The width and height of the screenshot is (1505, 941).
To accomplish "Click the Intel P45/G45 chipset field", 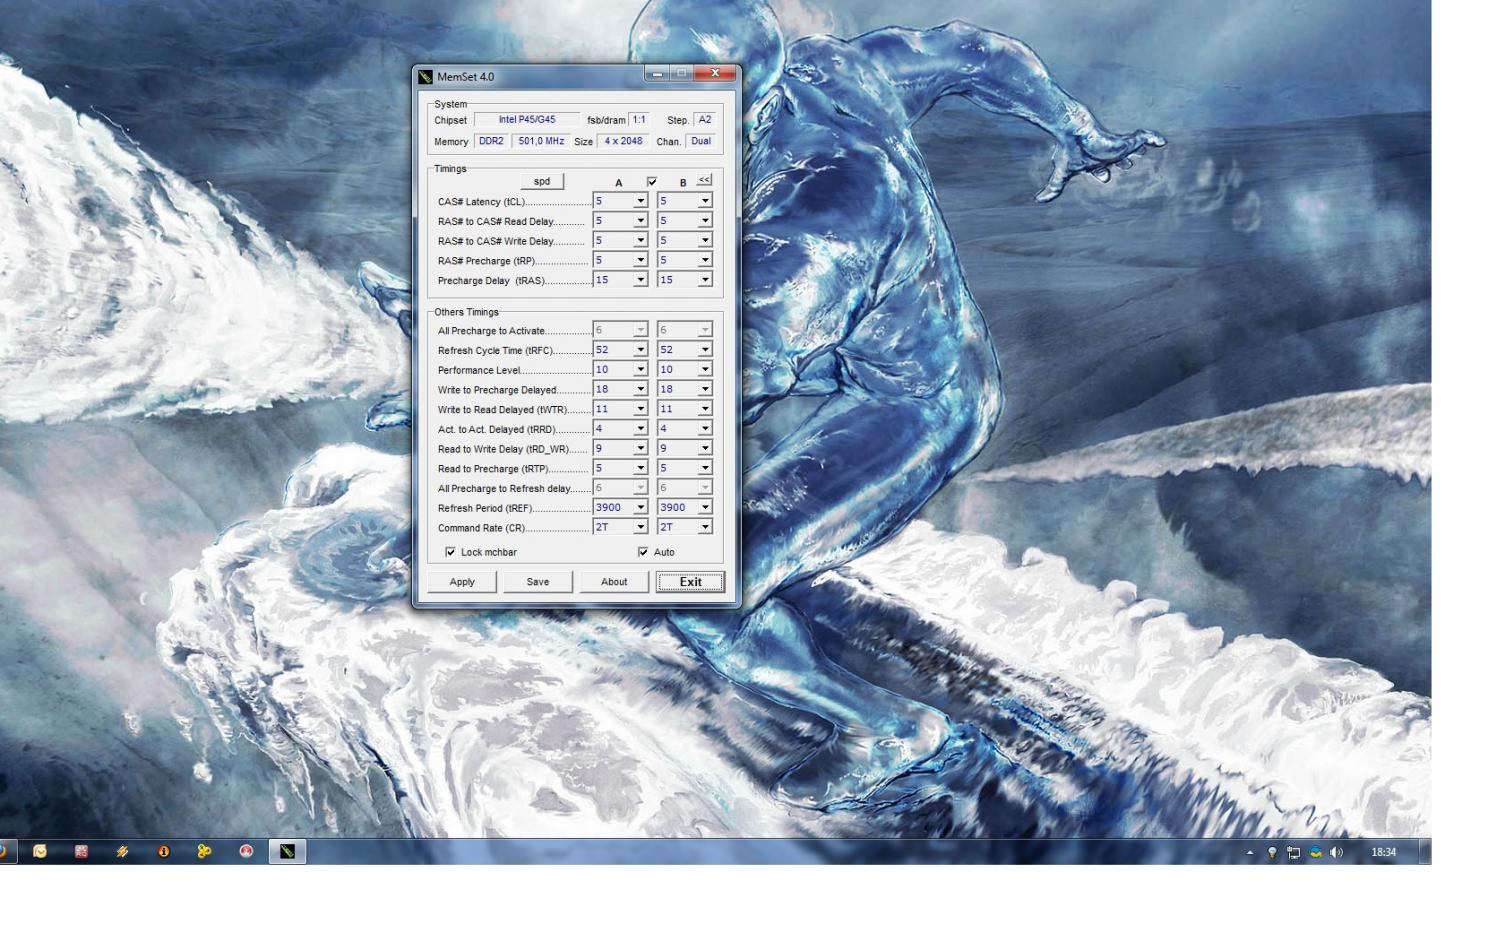I will [527, 120].
